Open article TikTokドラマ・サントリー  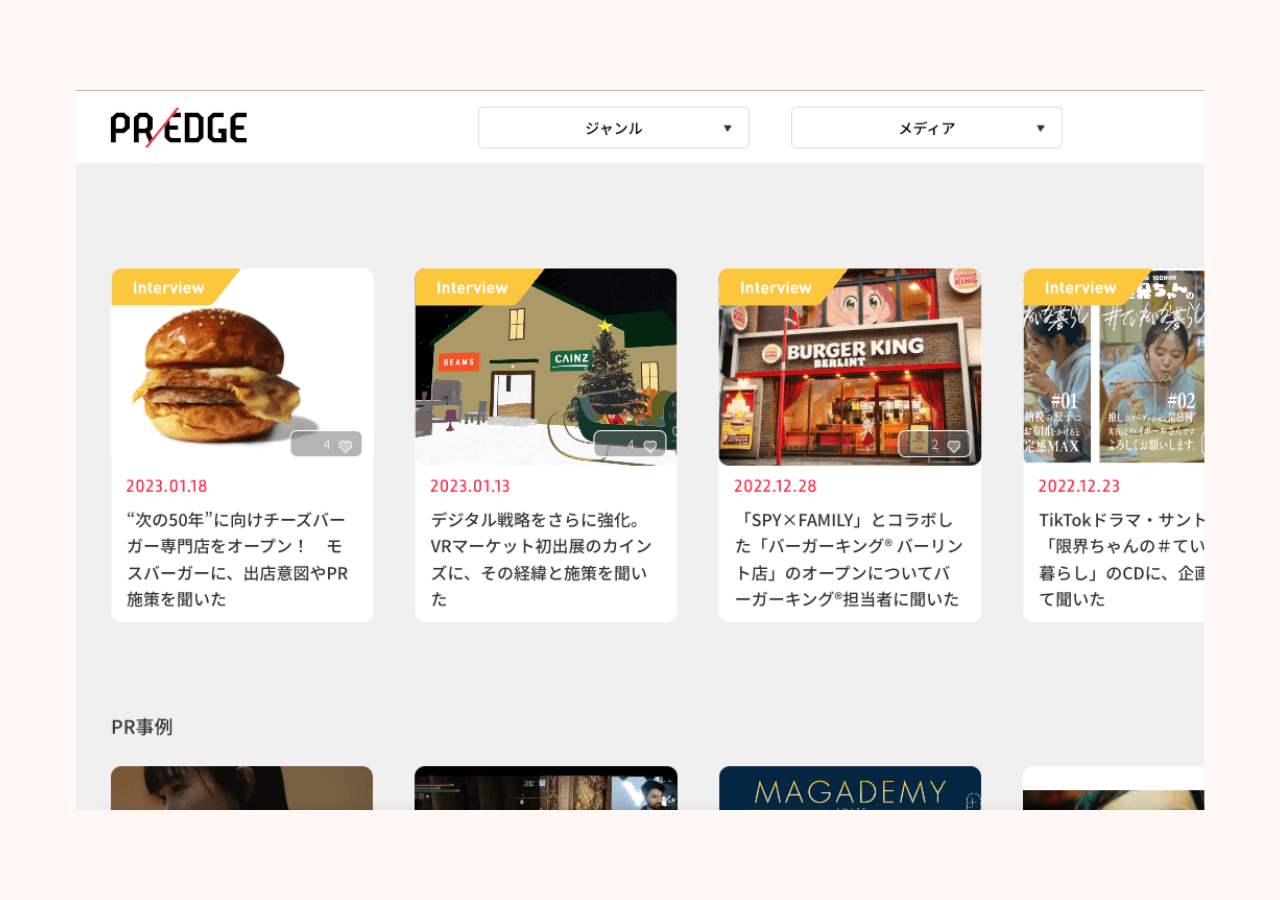[x=1121, y=559]
